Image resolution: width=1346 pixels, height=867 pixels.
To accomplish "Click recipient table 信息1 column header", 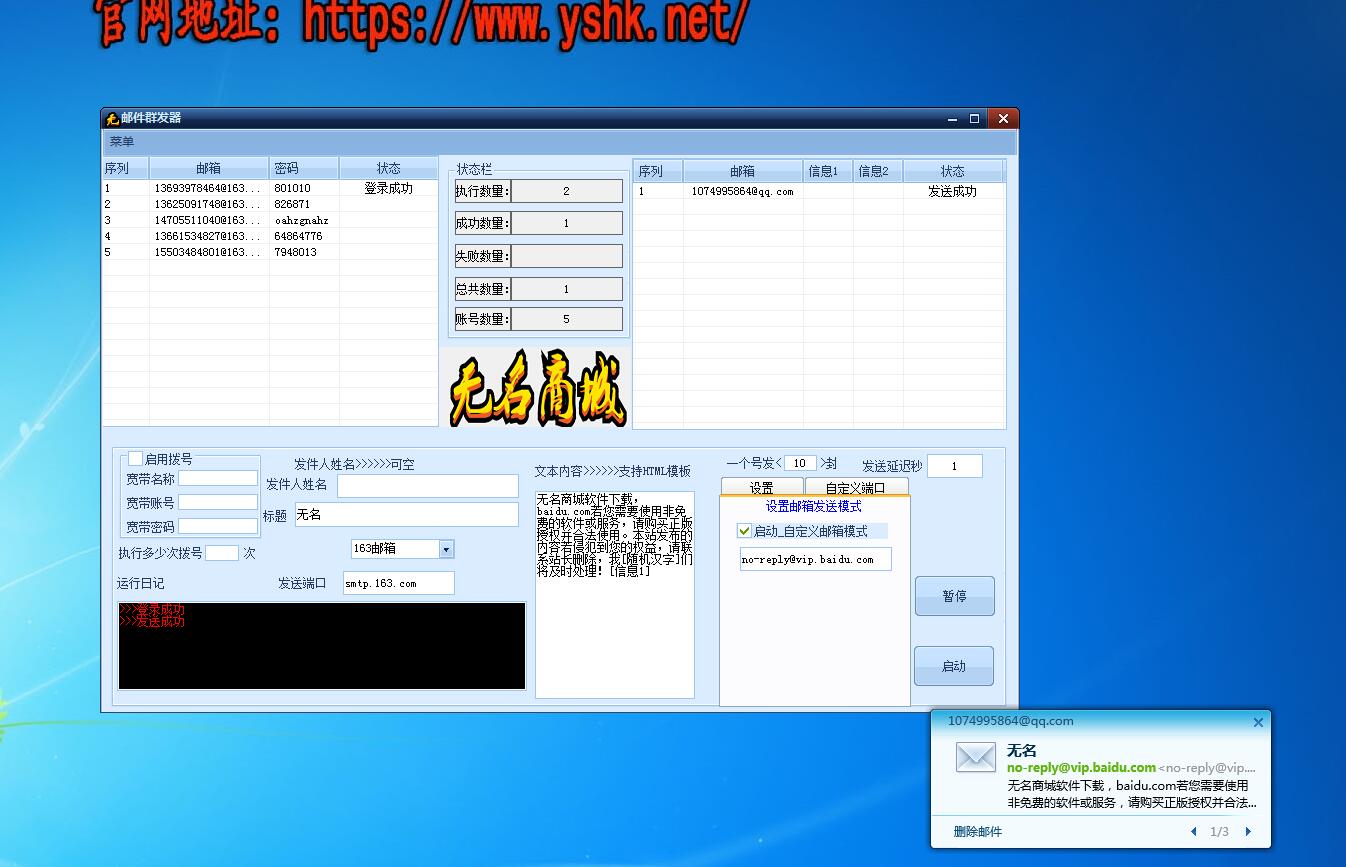I will [828, 171].
